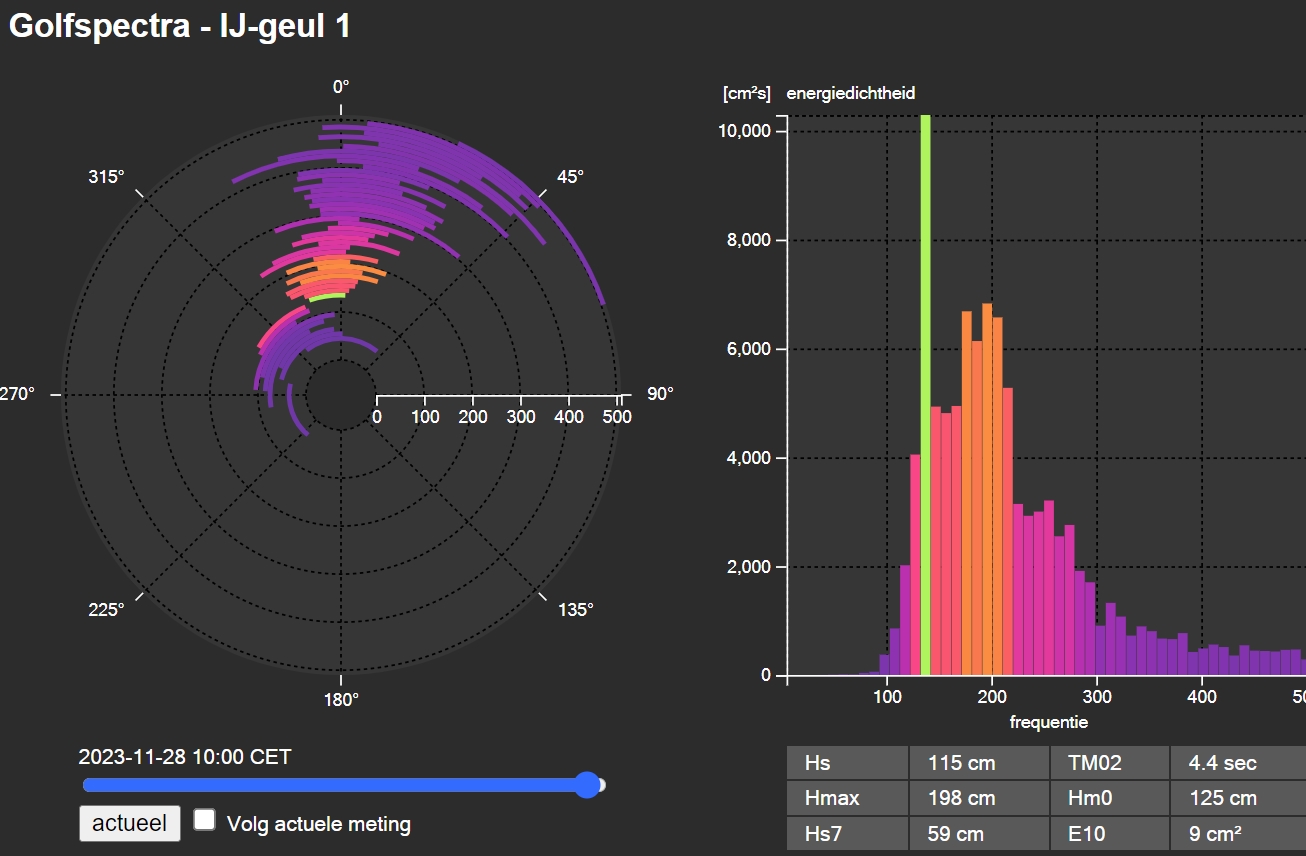1306x856 pixels.
Task: Click the actueel button
Action: pyautogui.click(x=130, y=823)
